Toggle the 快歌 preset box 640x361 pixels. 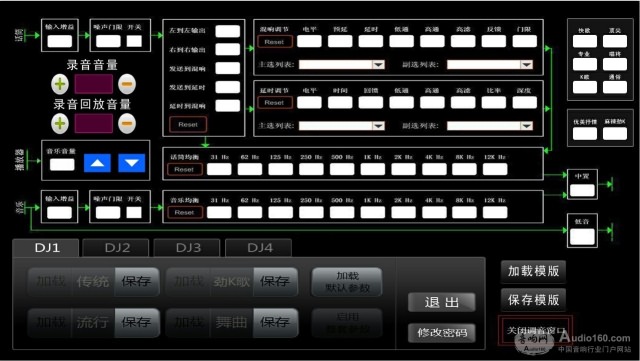(584, 41)
